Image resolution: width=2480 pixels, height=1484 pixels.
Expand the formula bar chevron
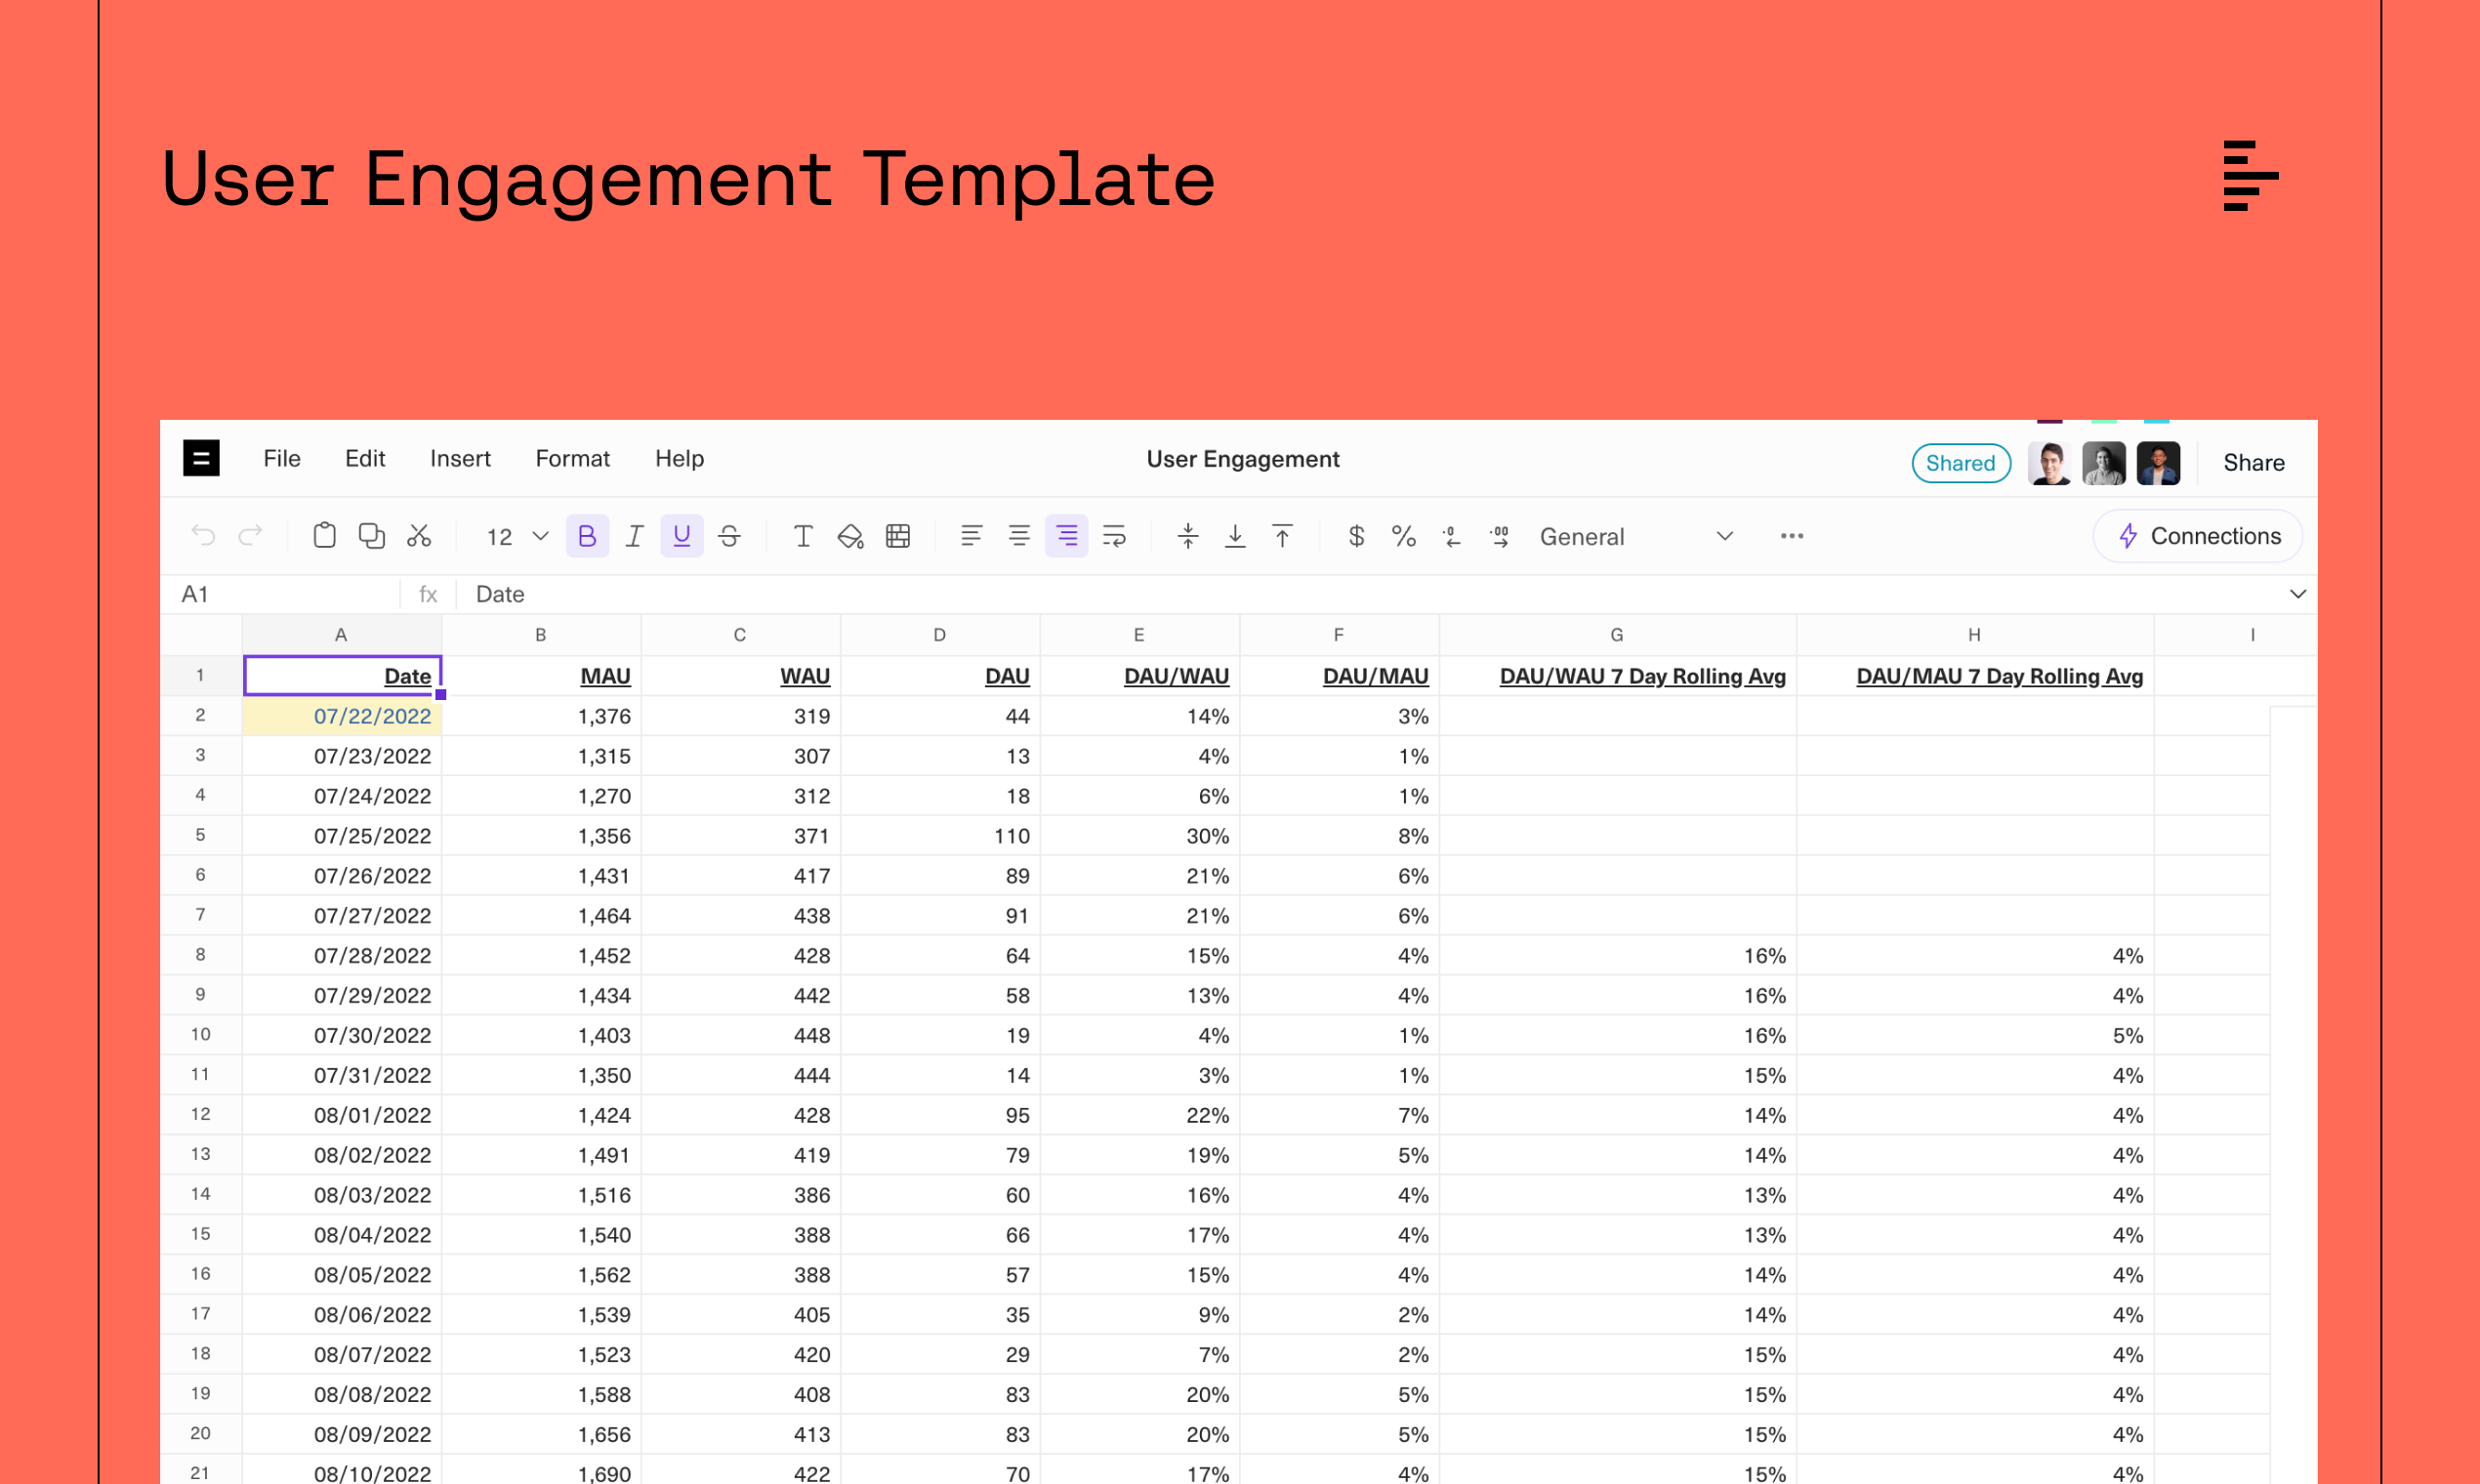(x=2297, y=594)
